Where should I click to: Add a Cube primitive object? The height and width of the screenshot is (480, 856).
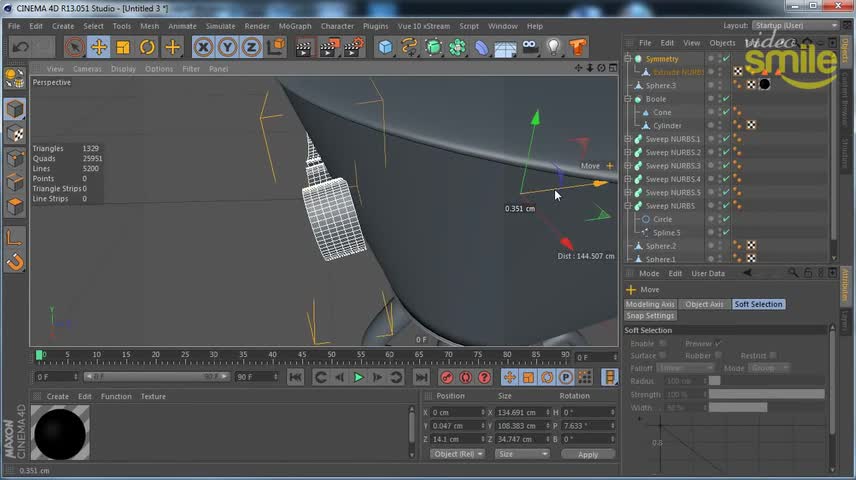point(385,47)
